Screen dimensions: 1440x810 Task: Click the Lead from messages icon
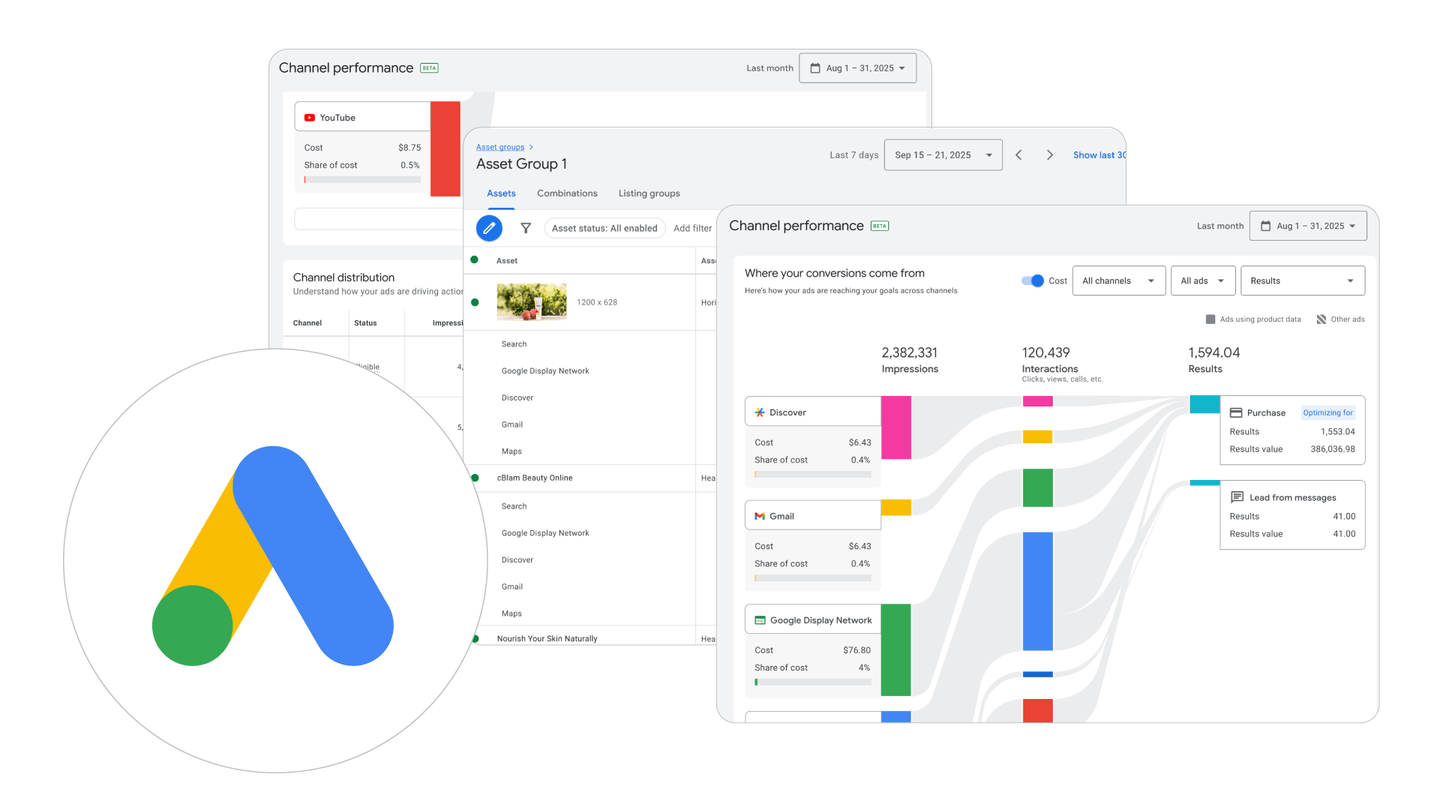point(1237,497)
